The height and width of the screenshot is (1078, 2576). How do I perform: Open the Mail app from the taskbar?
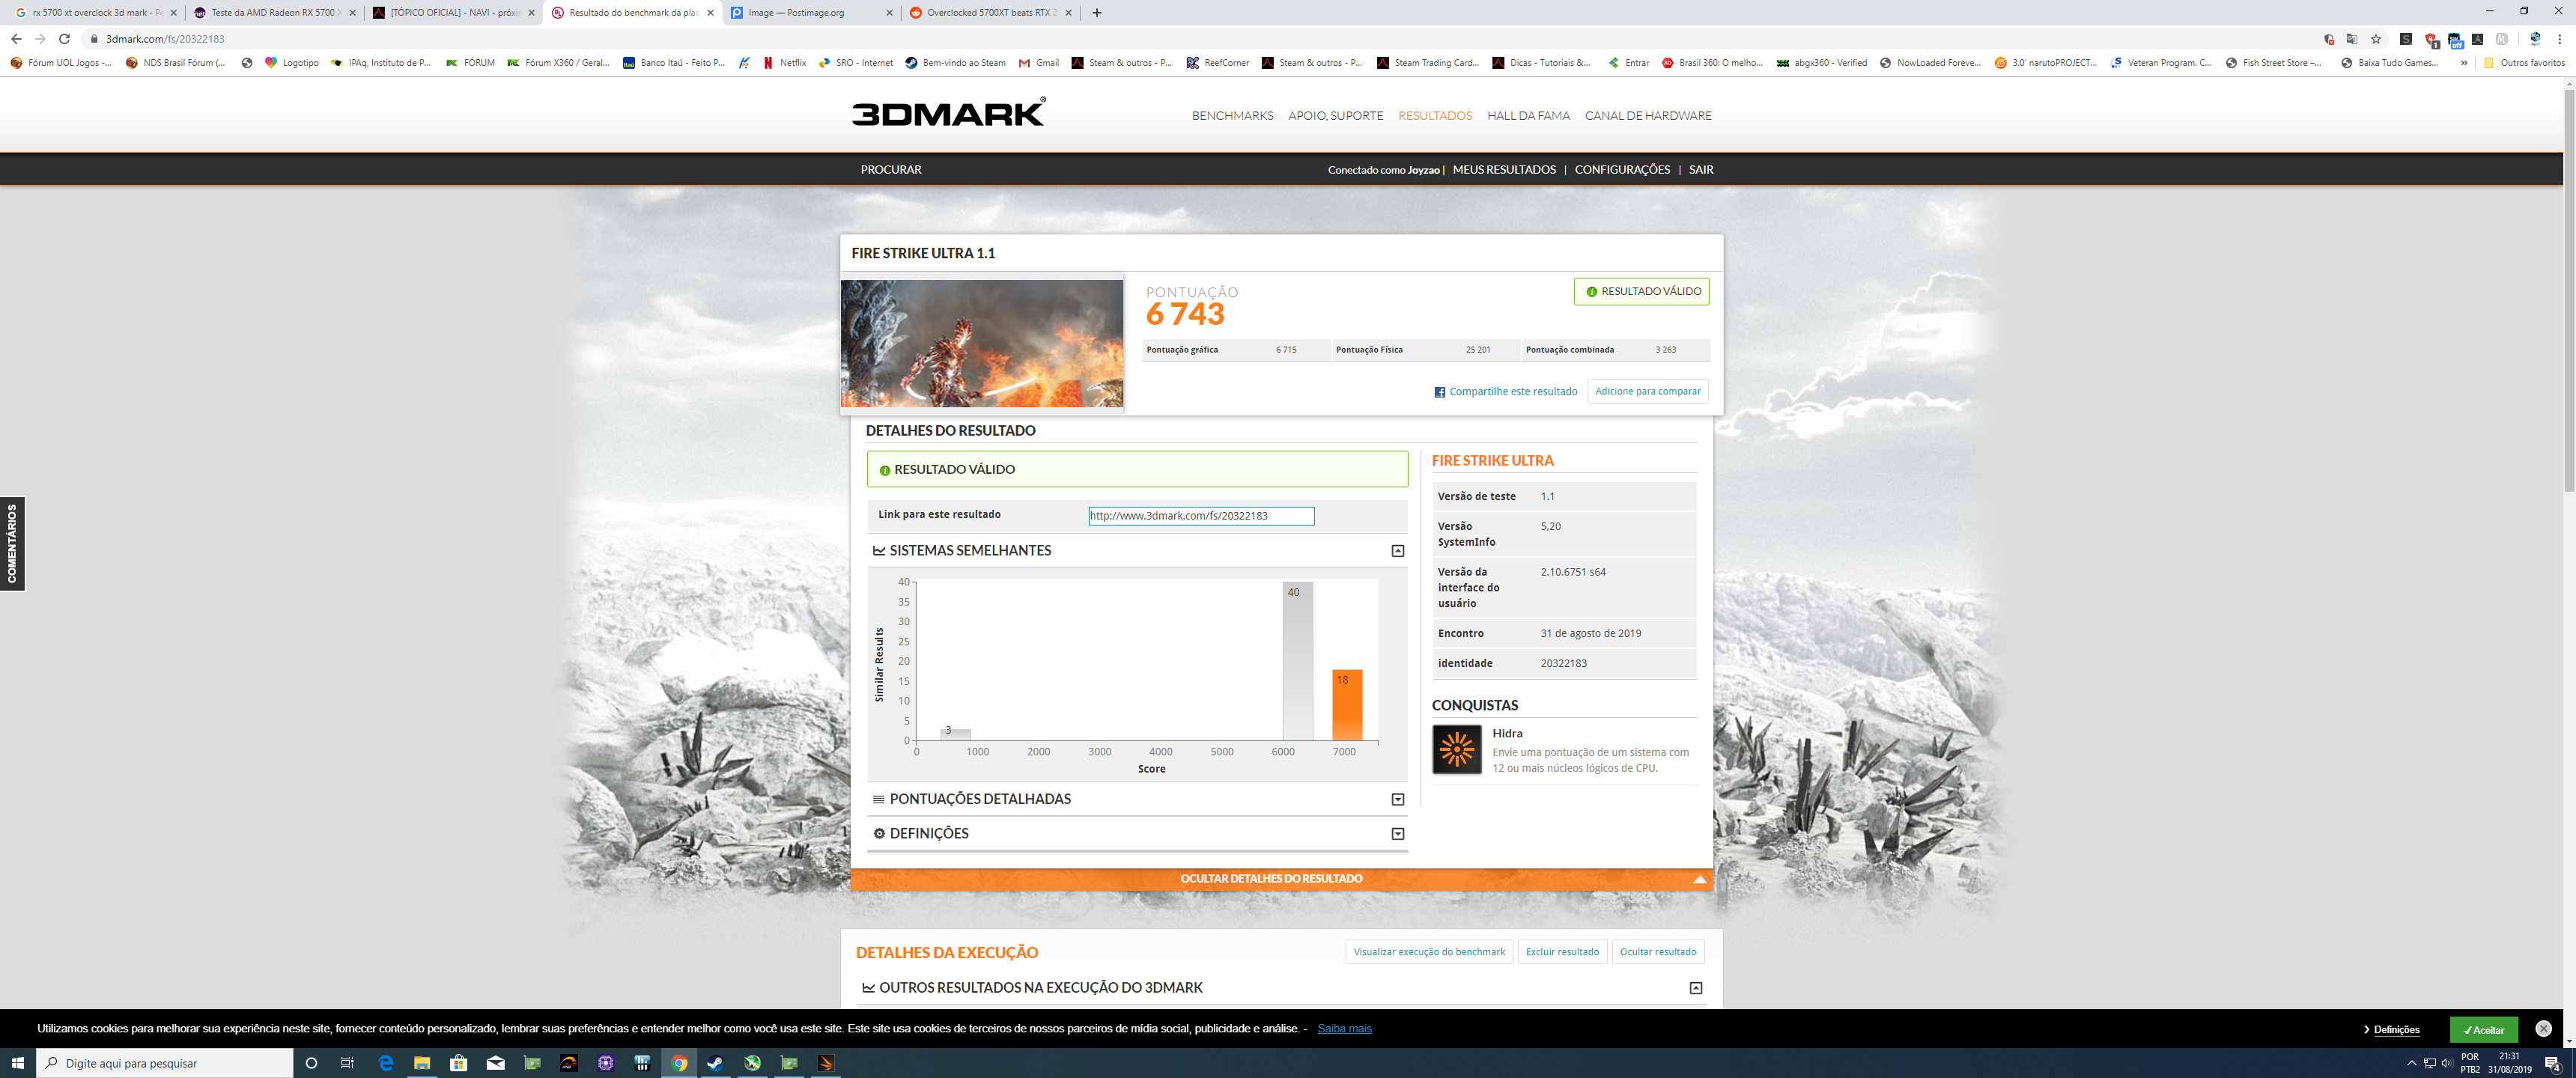[x=496, y=1063]
